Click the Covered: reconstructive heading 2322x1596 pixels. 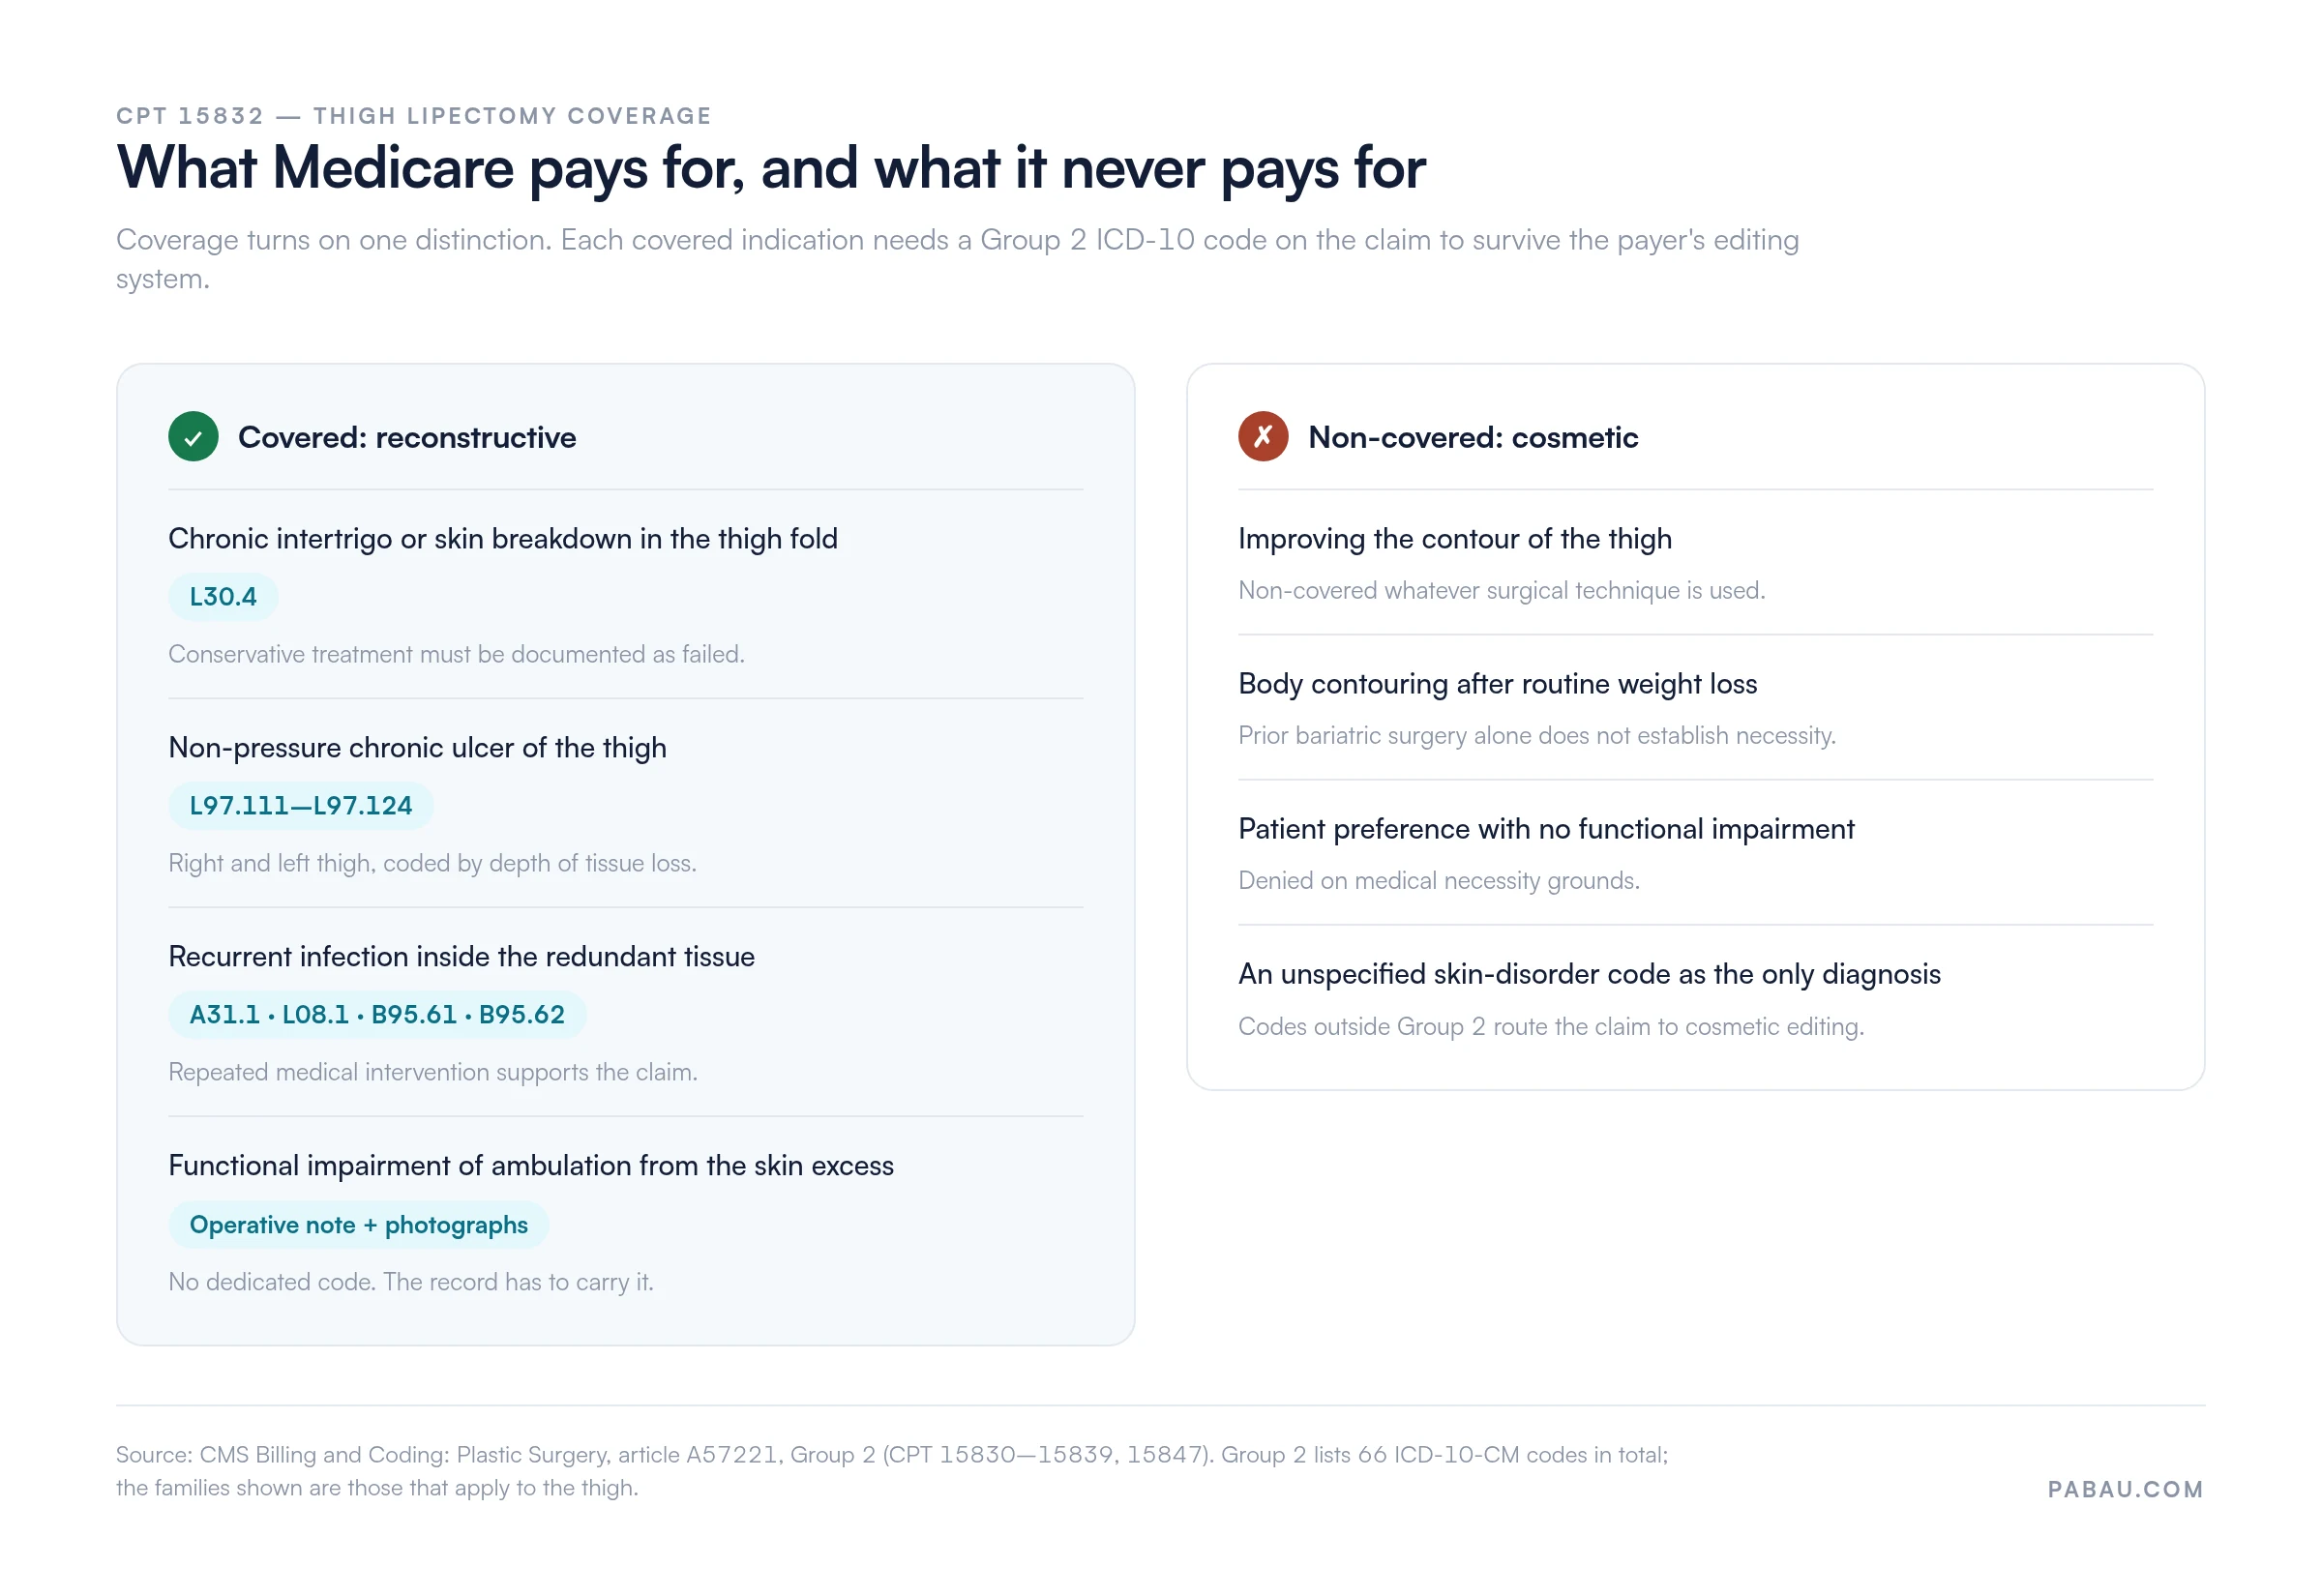coord(407,438)
